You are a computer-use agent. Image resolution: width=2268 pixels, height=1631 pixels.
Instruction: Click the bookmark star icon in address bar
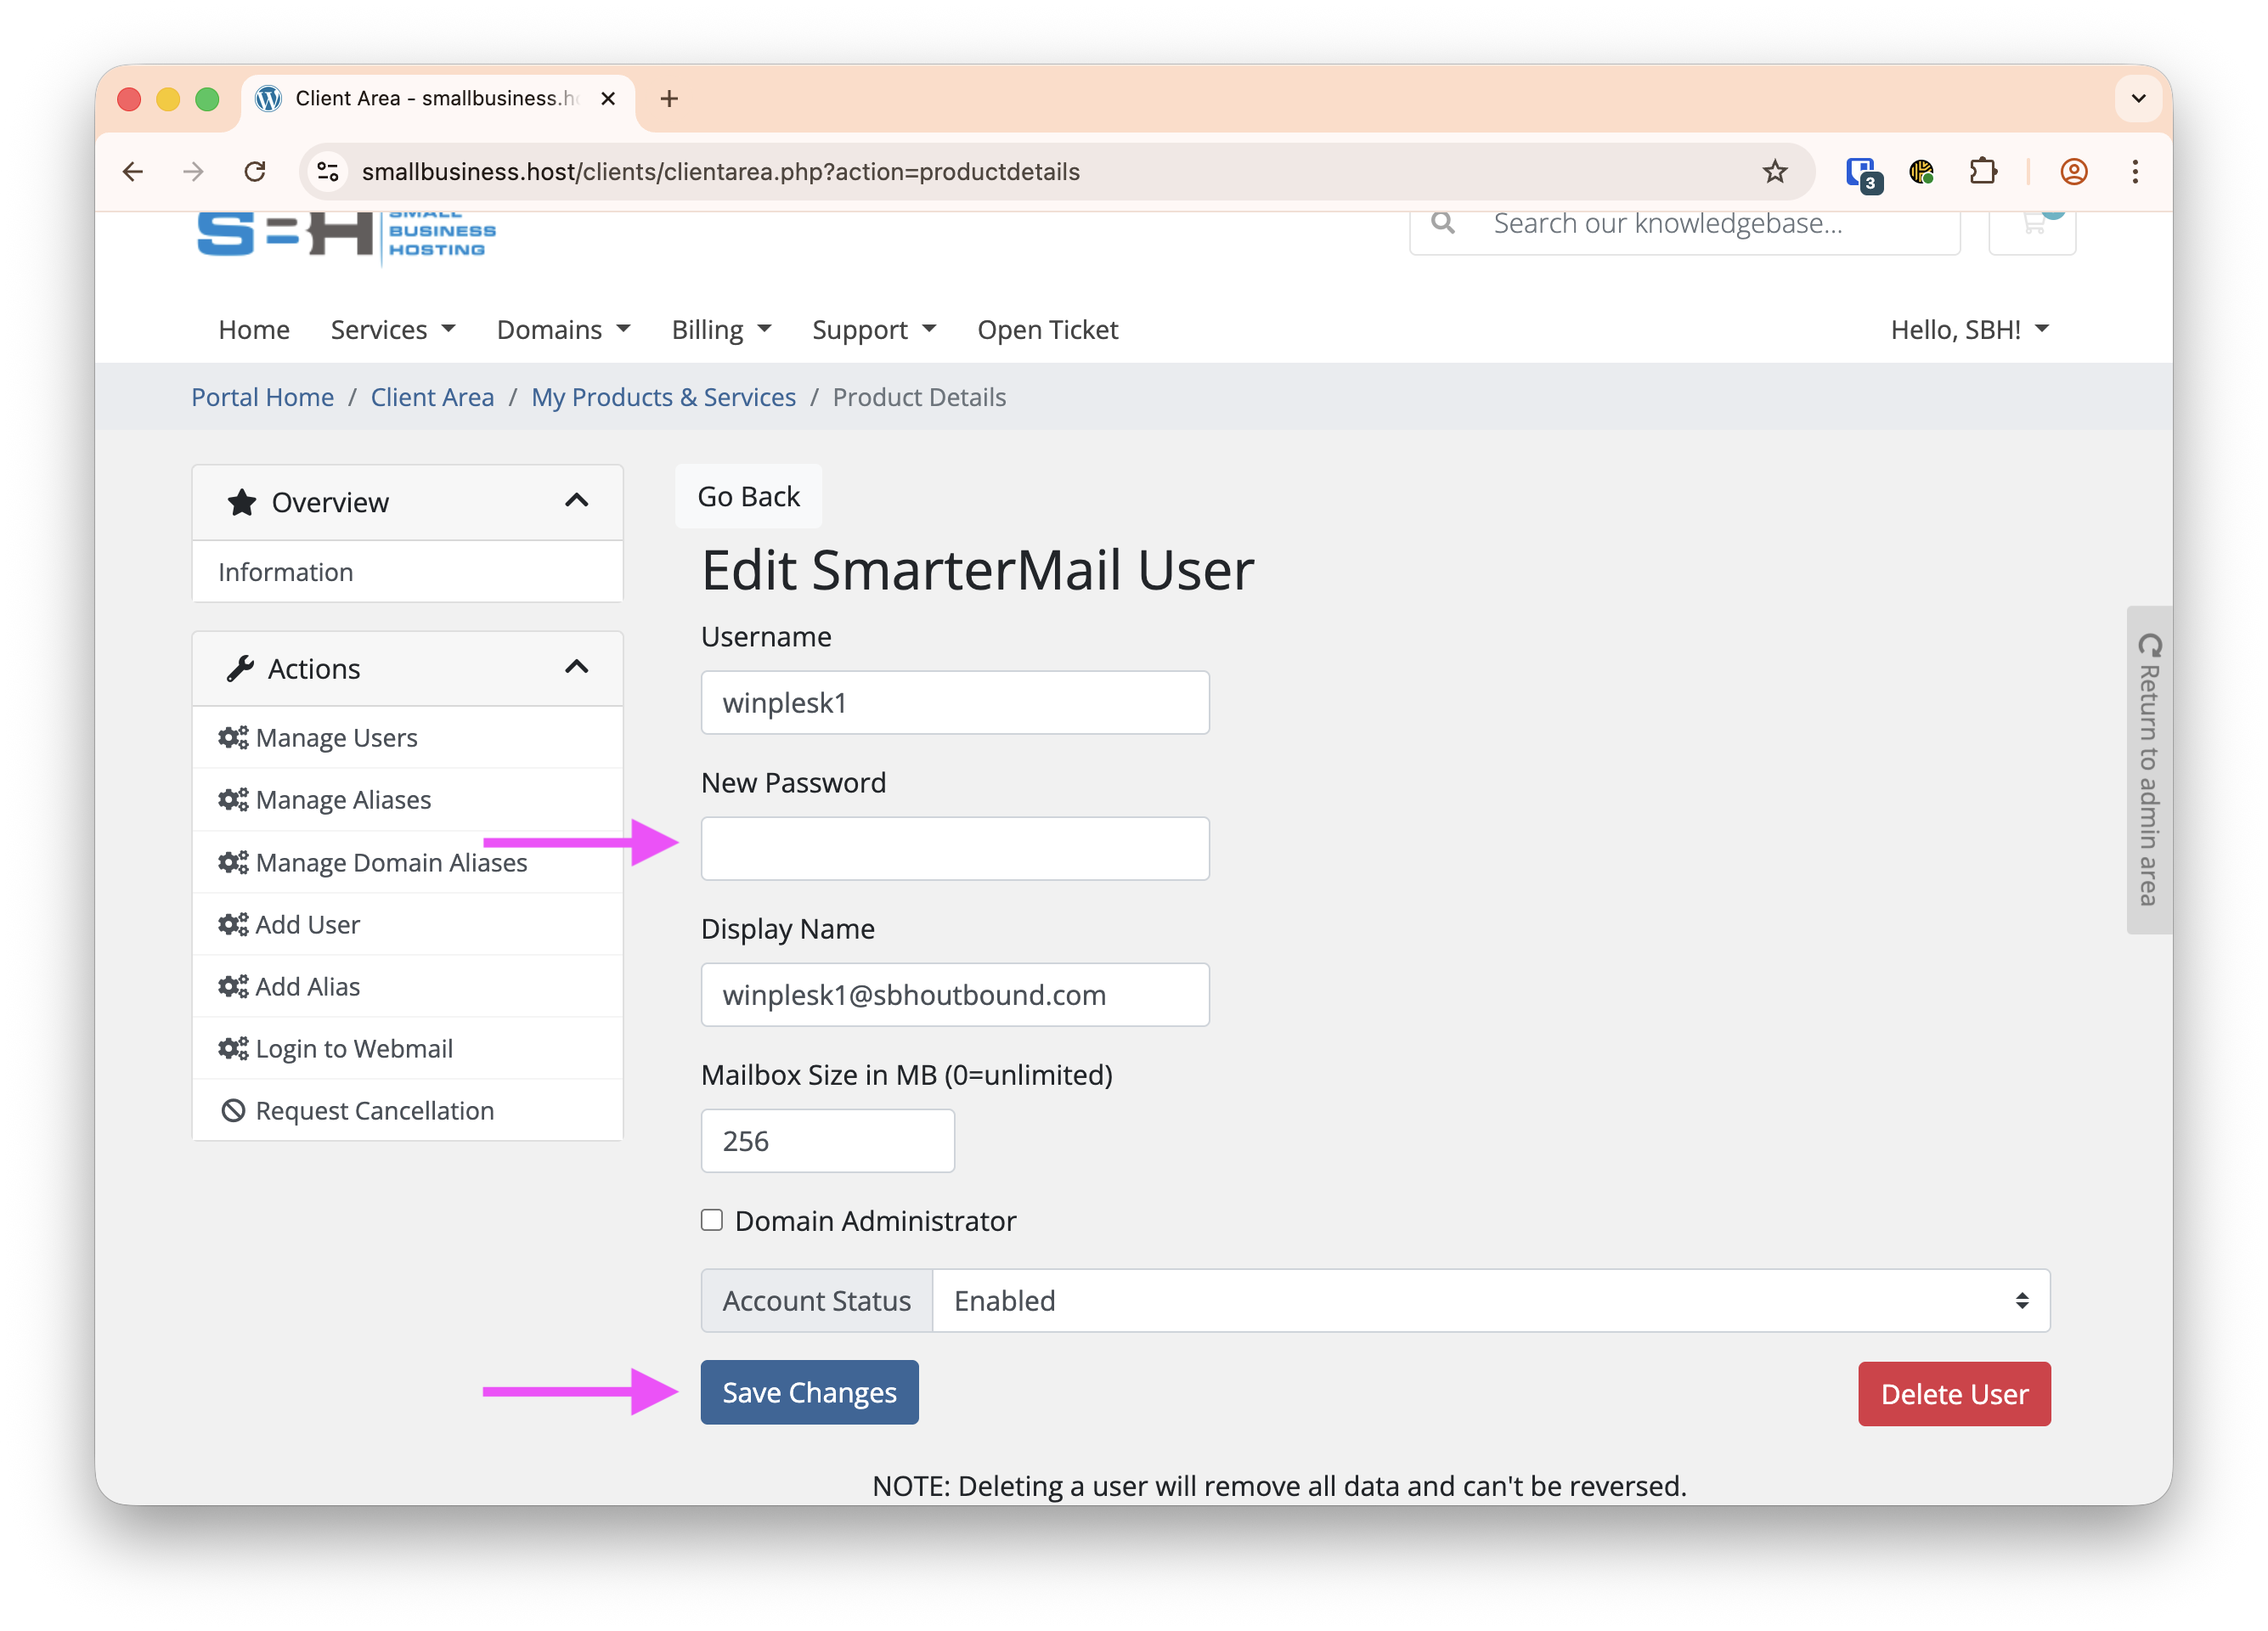1774,172
